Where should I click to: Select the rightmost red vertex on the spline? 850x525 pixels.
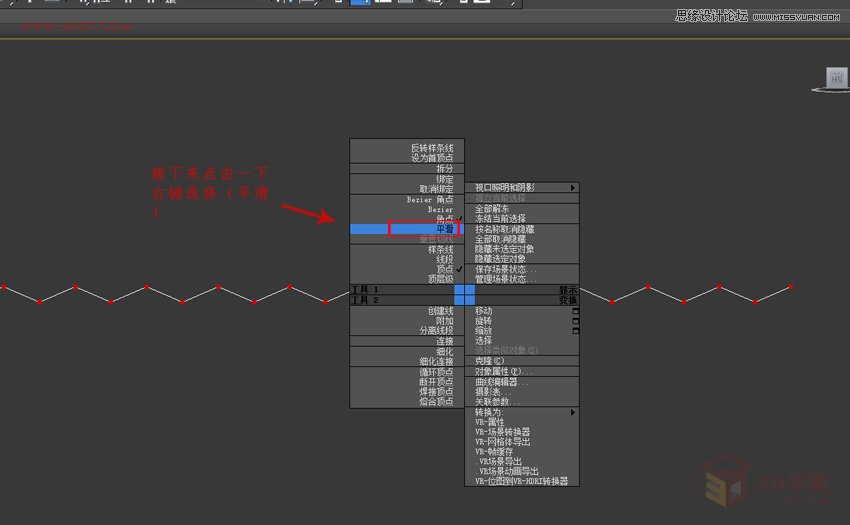click(x=791, y=287)
